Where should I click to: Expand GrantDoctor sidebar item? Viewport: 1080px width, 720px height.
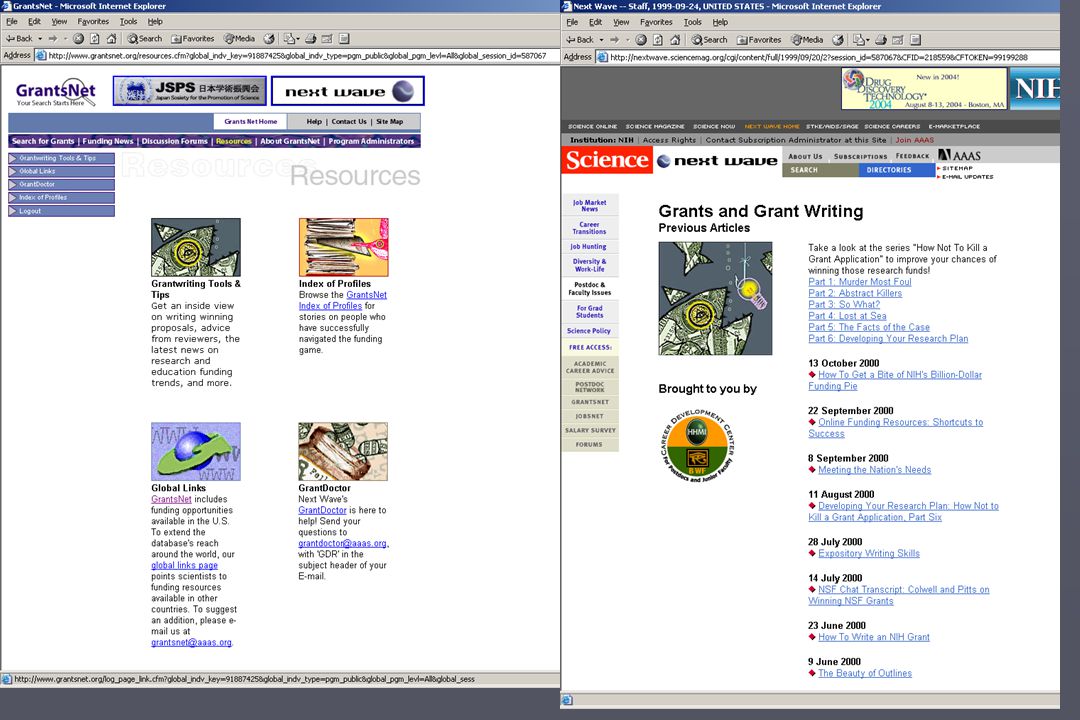(61, 184)
